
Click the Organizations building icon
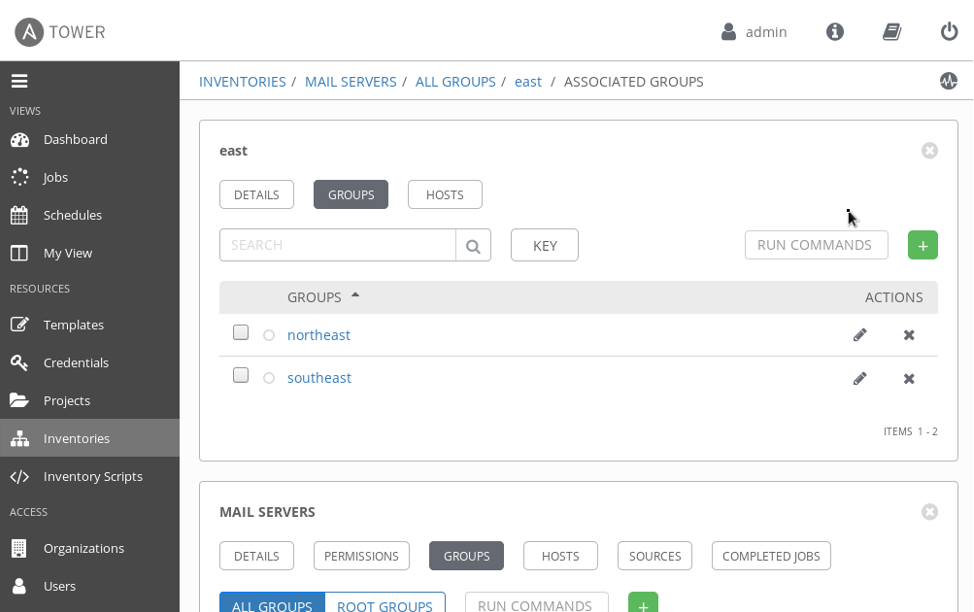click(x=19, y=548)
